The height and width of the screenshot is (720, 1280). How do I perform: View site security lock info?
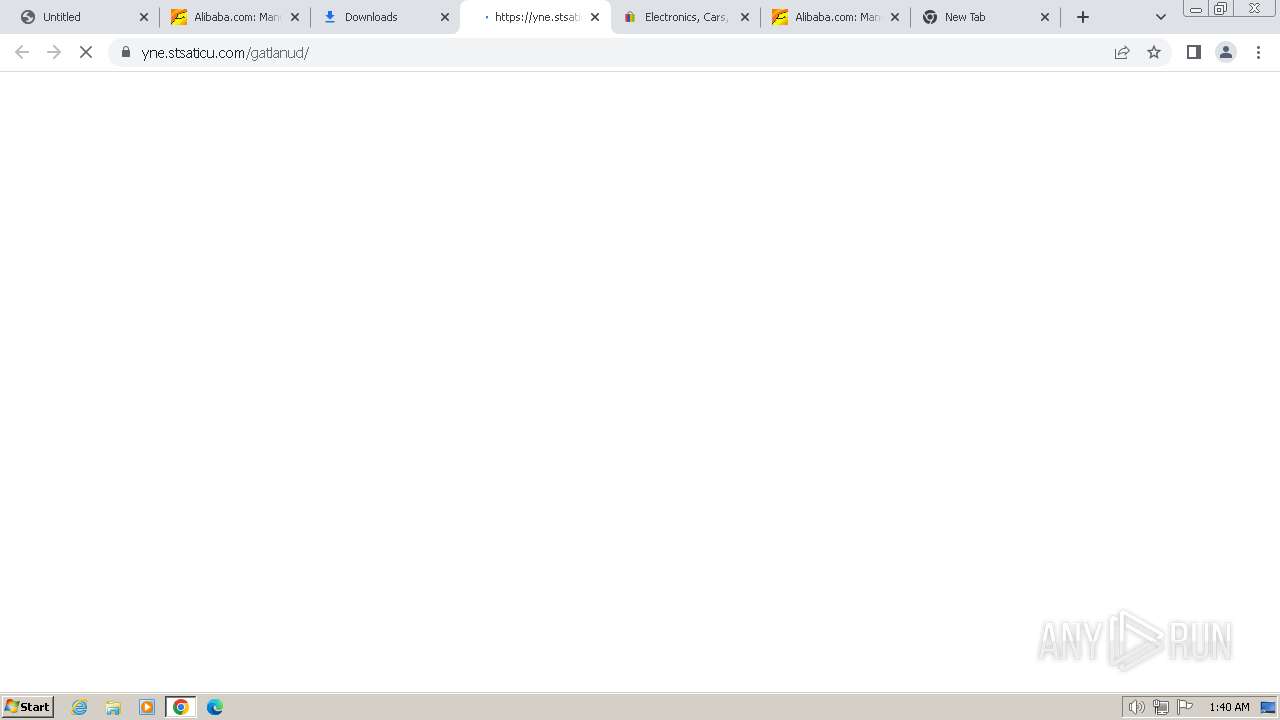tap(126, 52)
